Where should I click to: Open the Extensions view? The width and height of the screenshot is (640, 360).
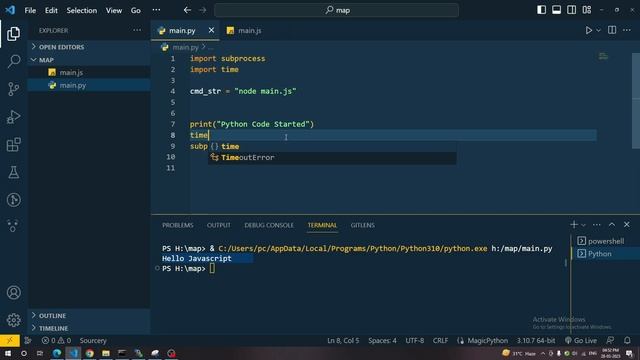pyautogui.click(x=13, y=144)
